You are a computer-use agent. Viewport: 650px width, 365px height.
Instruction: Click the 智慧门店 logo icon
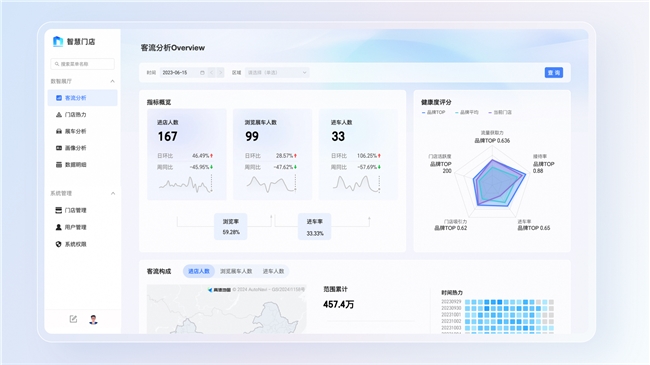tap(58, 41)
